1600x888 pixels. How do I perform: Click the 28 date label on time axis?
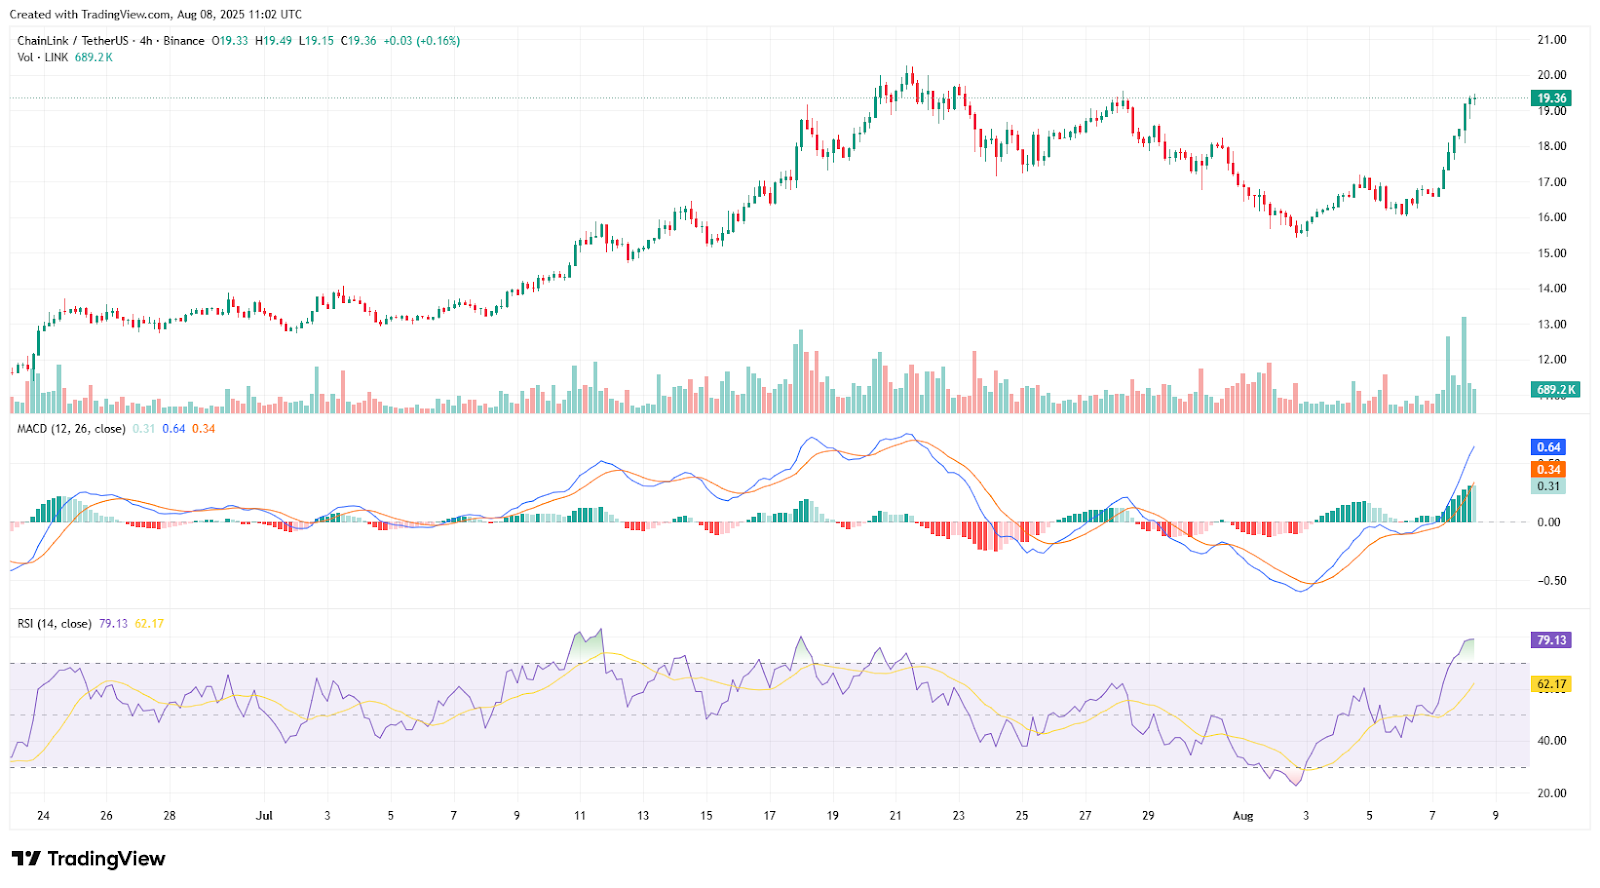click(169, 816)
